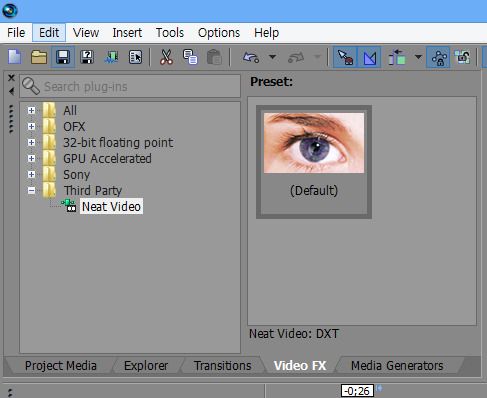Click the Render As waveform icon
This screenshot has width=487, height=398.
pyautogui.click(x=111, y=57)
